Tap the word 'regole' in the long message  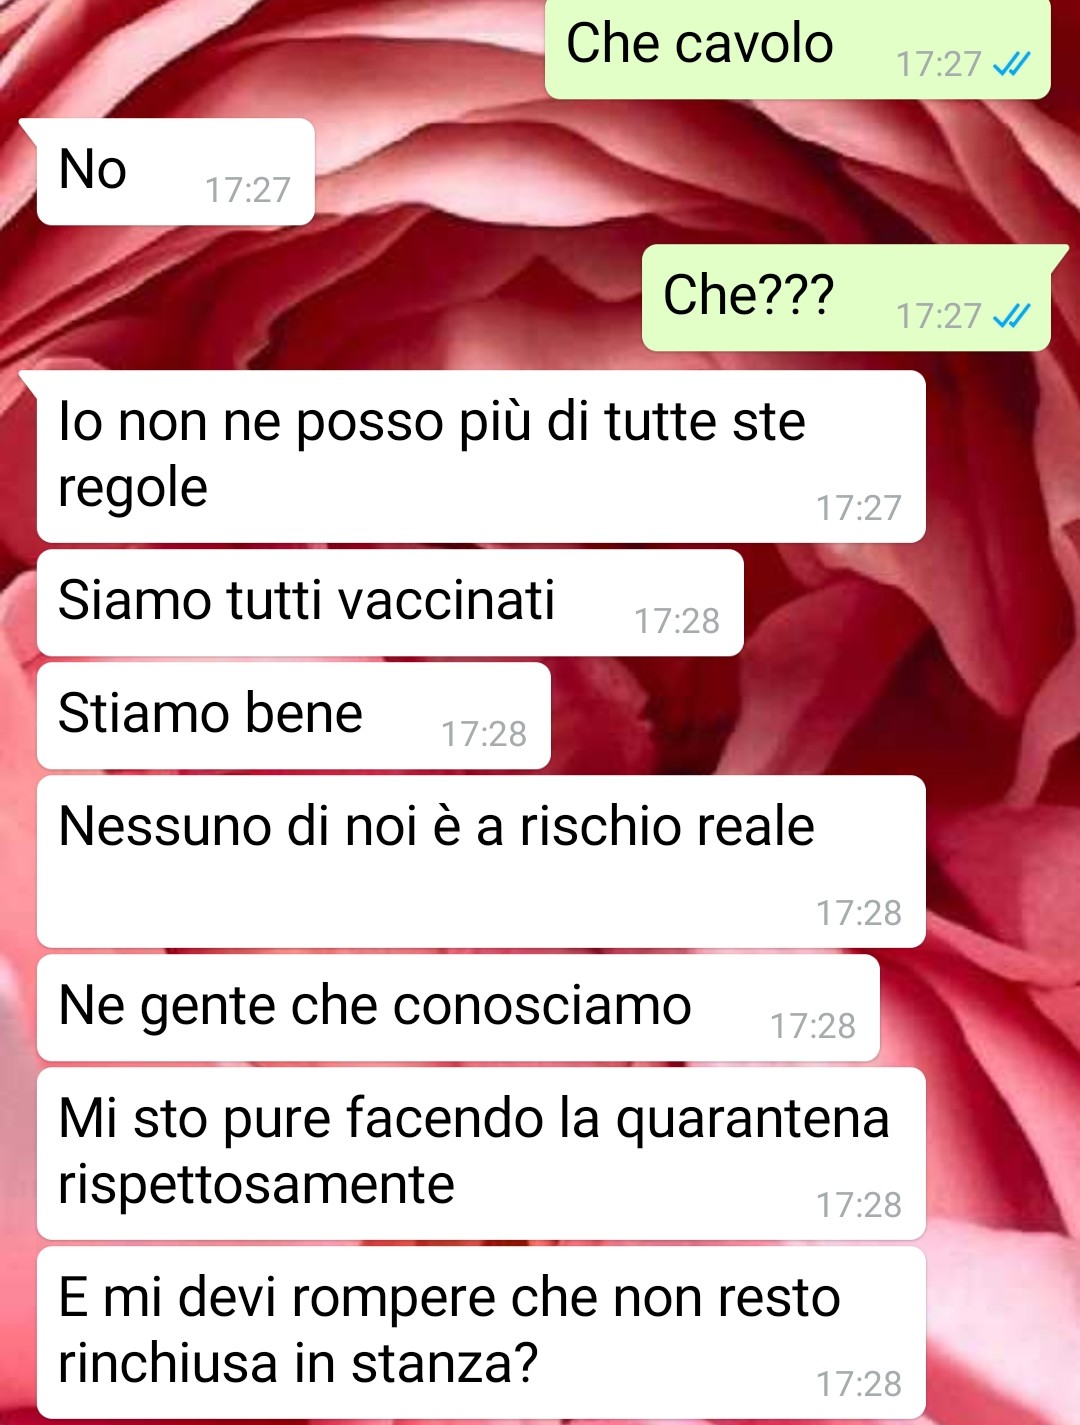click(133, 490)
